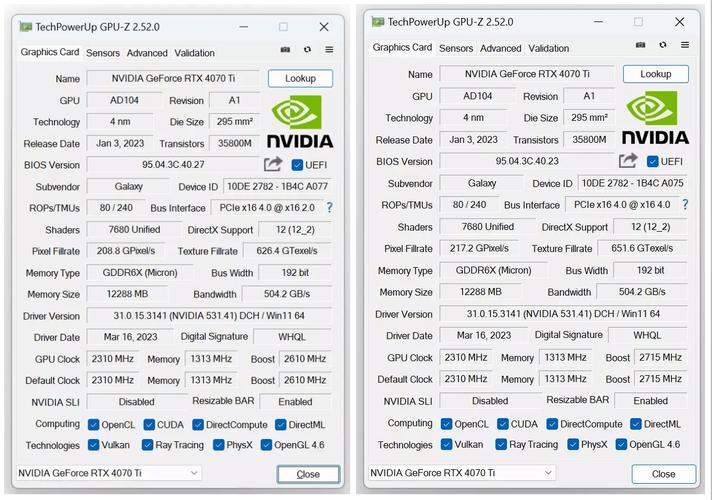Image resolution: width=712 pixels, height=500 pixels.
Task: Click the screenshot camera icon in right GPU-Z window
Action: [640, 44]
